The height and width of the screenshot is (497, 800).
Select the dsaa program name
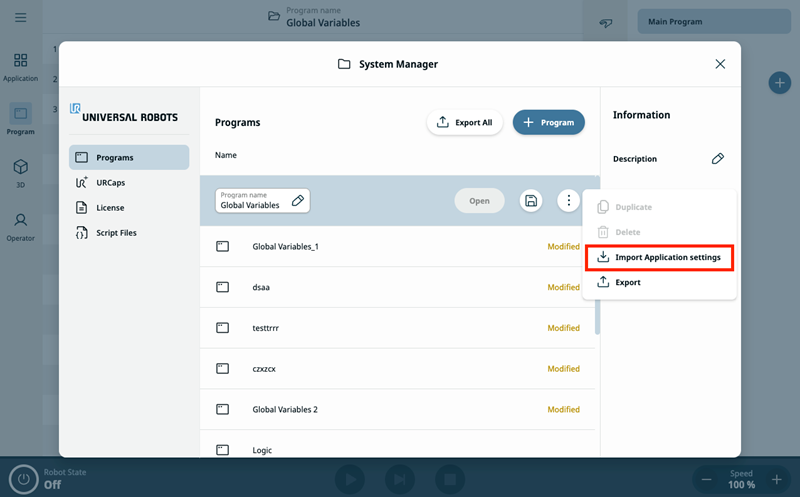261,287
